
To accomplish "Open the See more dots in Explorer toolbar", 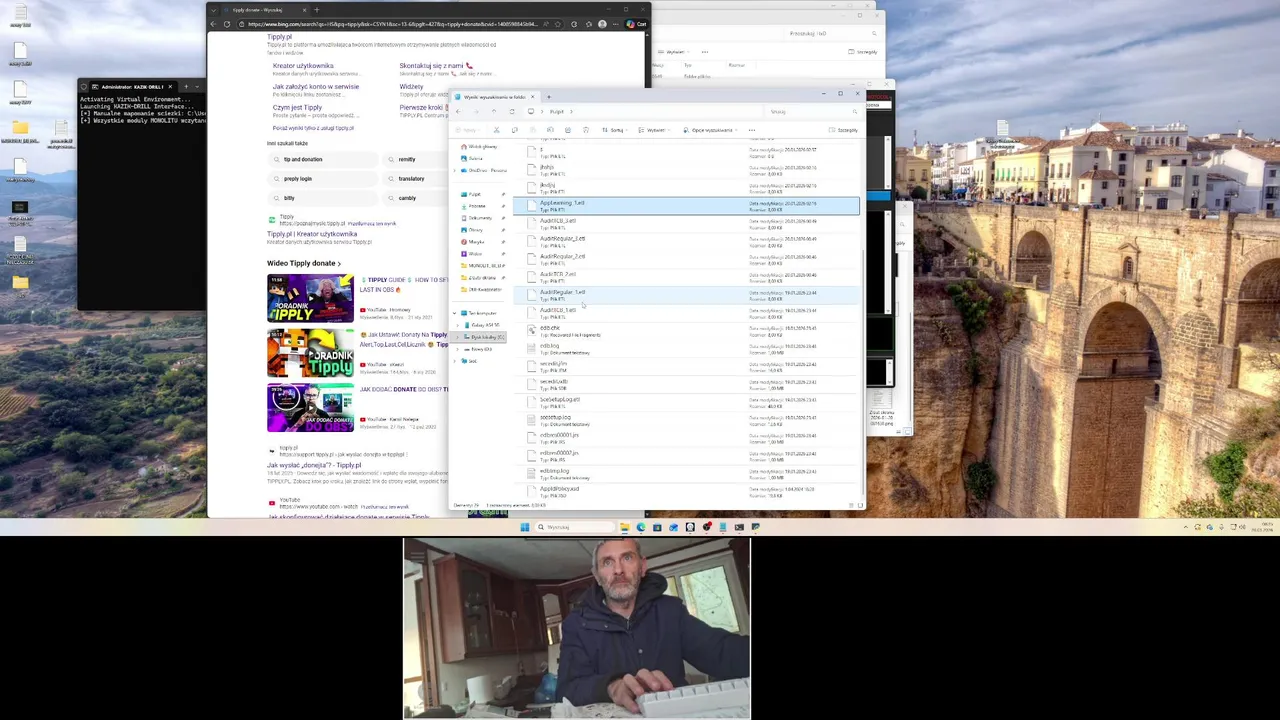I will [x=752, y=130].
